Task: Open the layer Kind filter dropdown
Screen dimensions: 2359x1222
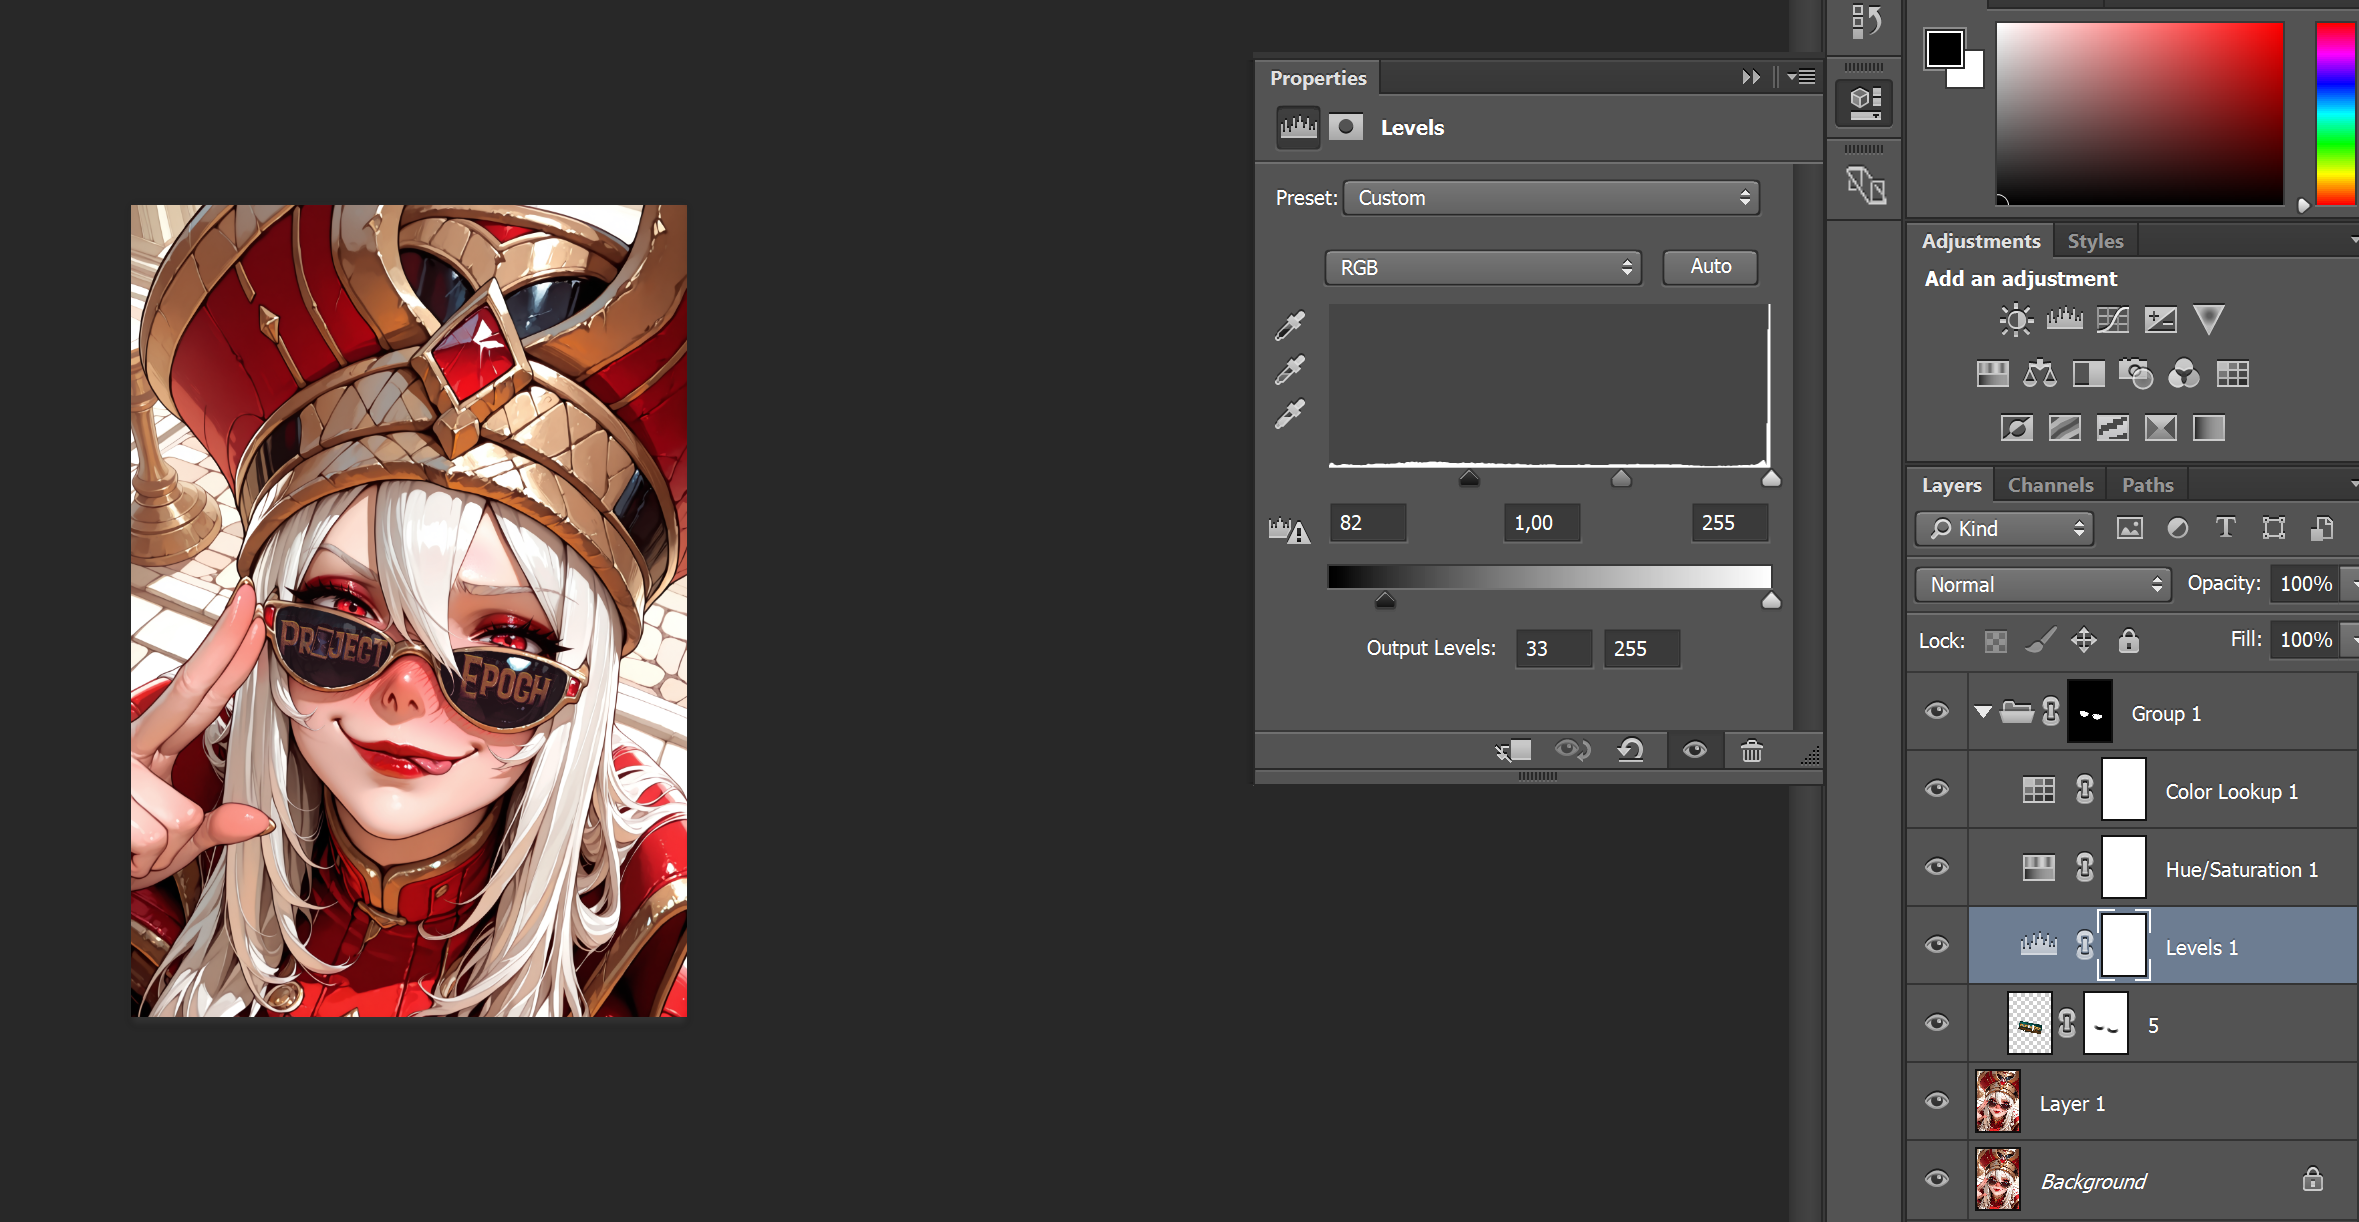Action: [x=2004, y=528]
